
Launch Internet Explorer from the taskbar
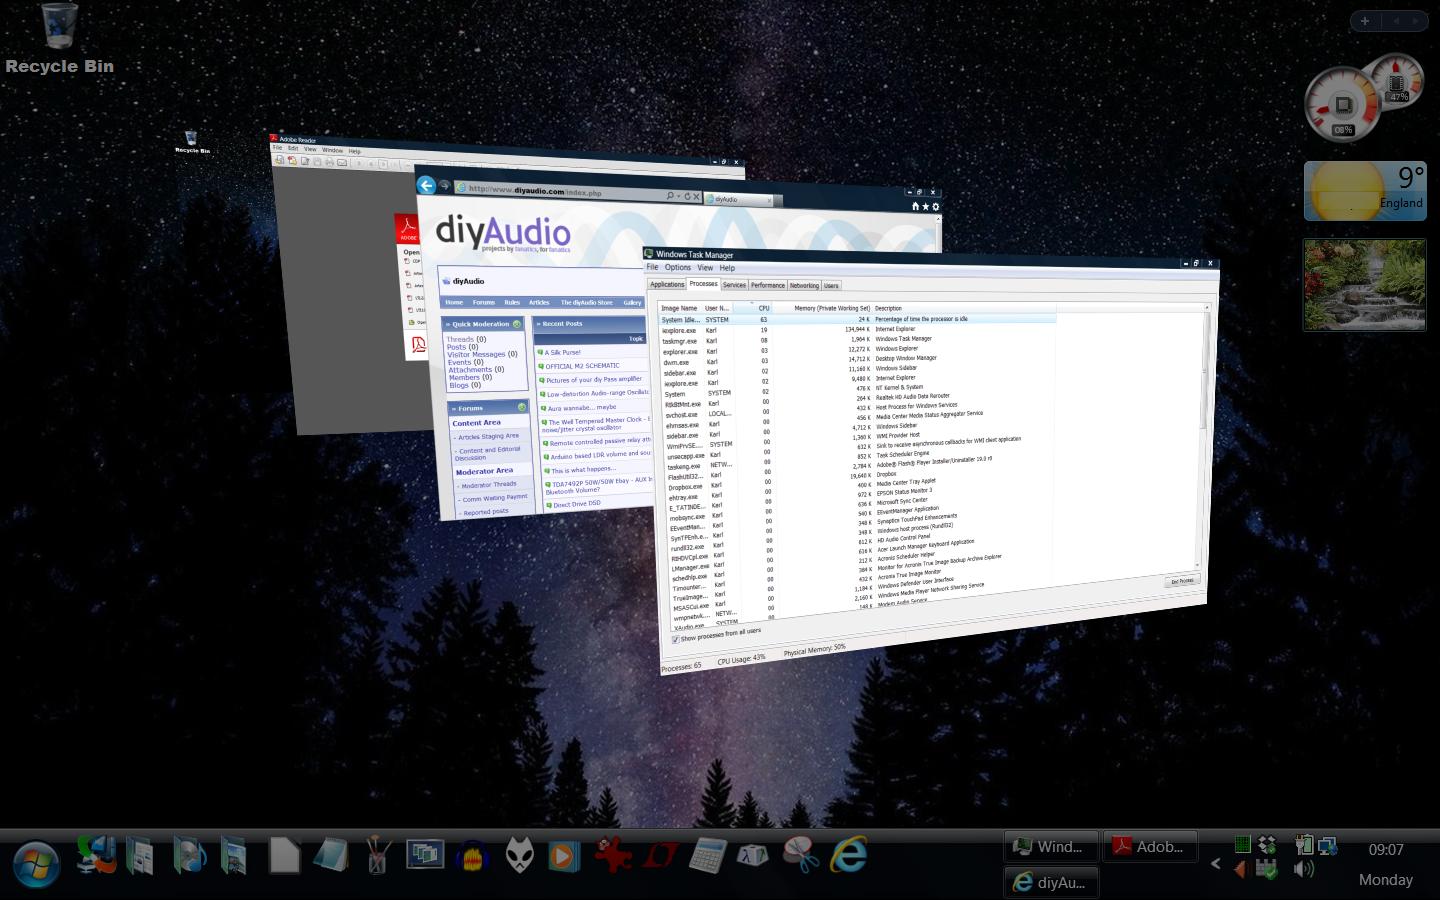[x=848, y=855]
